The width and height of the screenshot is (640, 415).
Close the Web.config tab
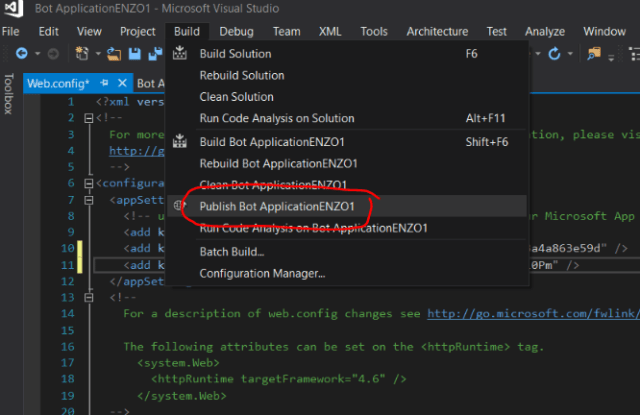122,83
